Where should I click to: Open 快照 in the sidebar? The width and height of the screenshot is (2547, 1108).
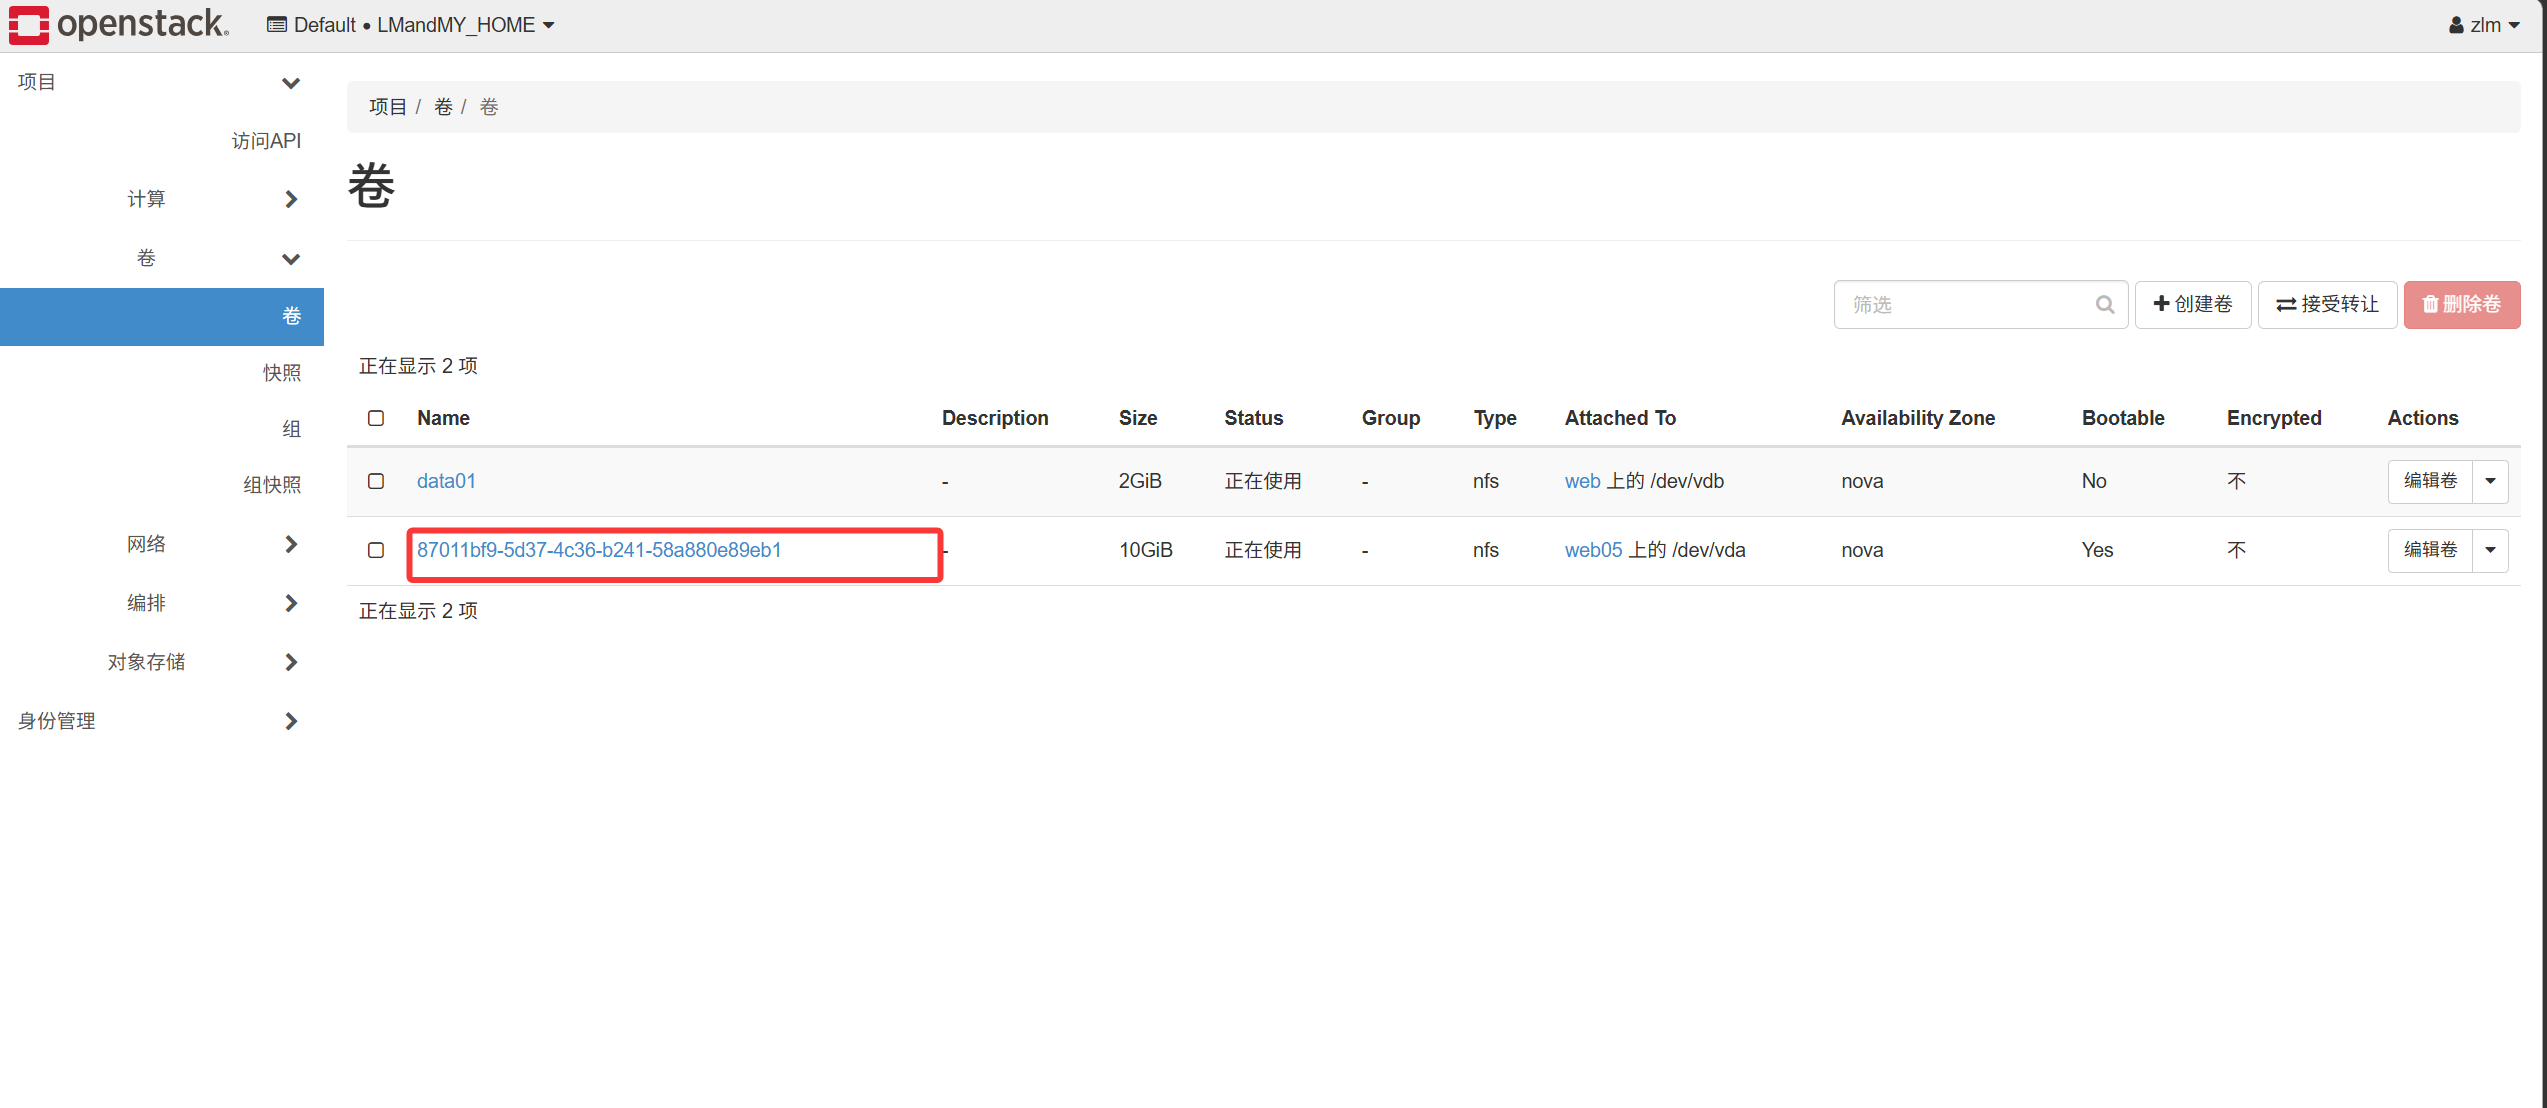pos(281,373)
